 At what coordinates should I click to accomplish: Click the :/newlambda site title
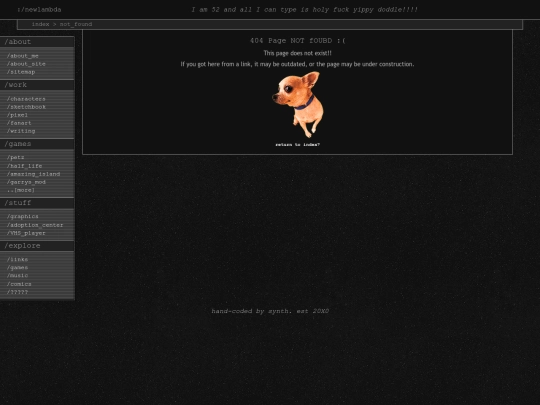coord(39,10)
